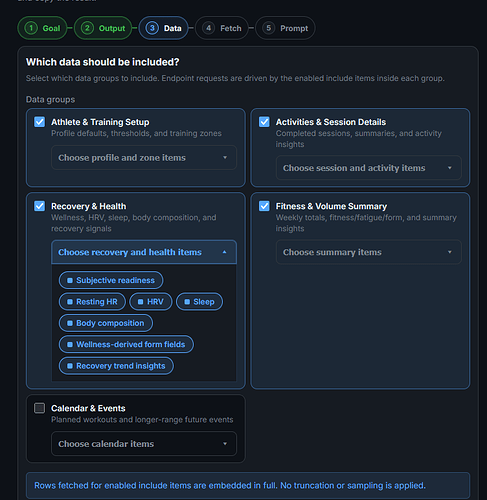Go to the Goal step
Viewport: 487px width, 500px height.
[x=42, y=28]
